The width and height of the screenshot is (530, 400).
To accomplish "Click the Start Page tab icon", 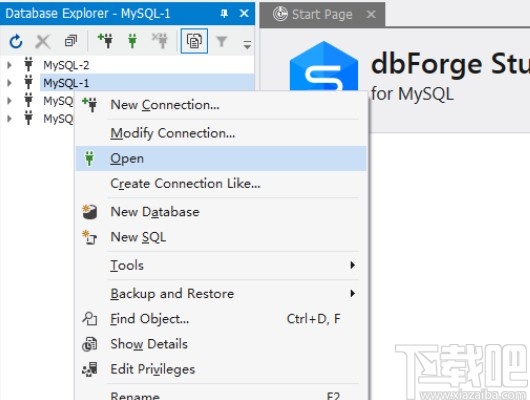I will pyautogui.click(x=280, y=14).
